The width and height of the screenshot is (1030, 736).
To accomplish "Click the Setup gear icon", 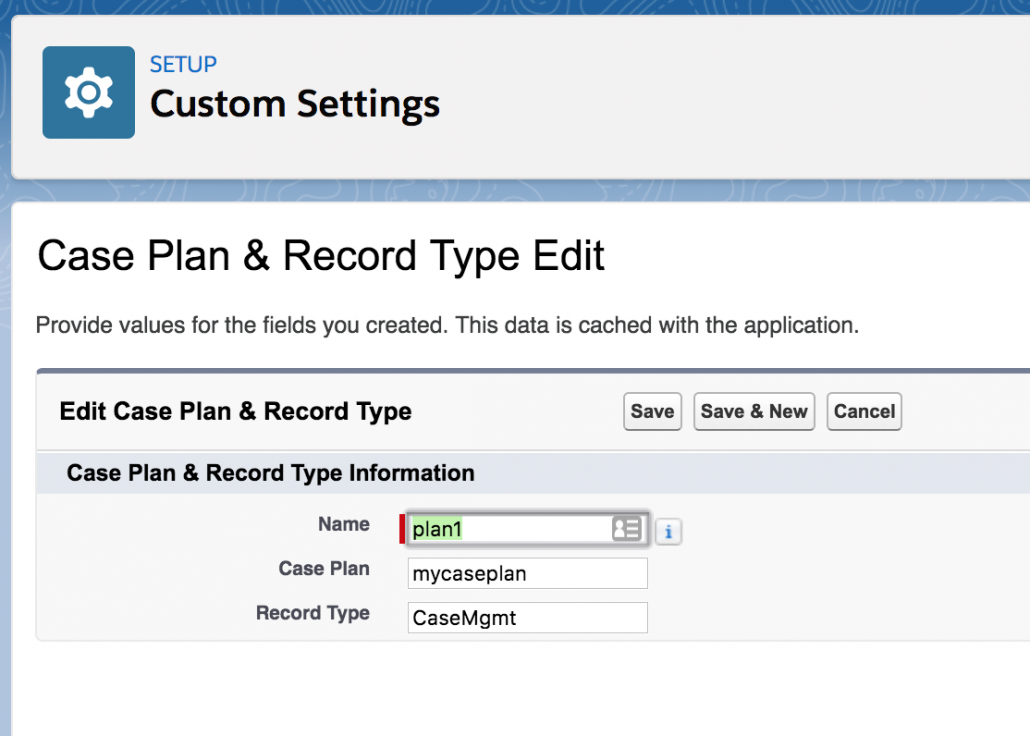I will click(x=89, y=92).
